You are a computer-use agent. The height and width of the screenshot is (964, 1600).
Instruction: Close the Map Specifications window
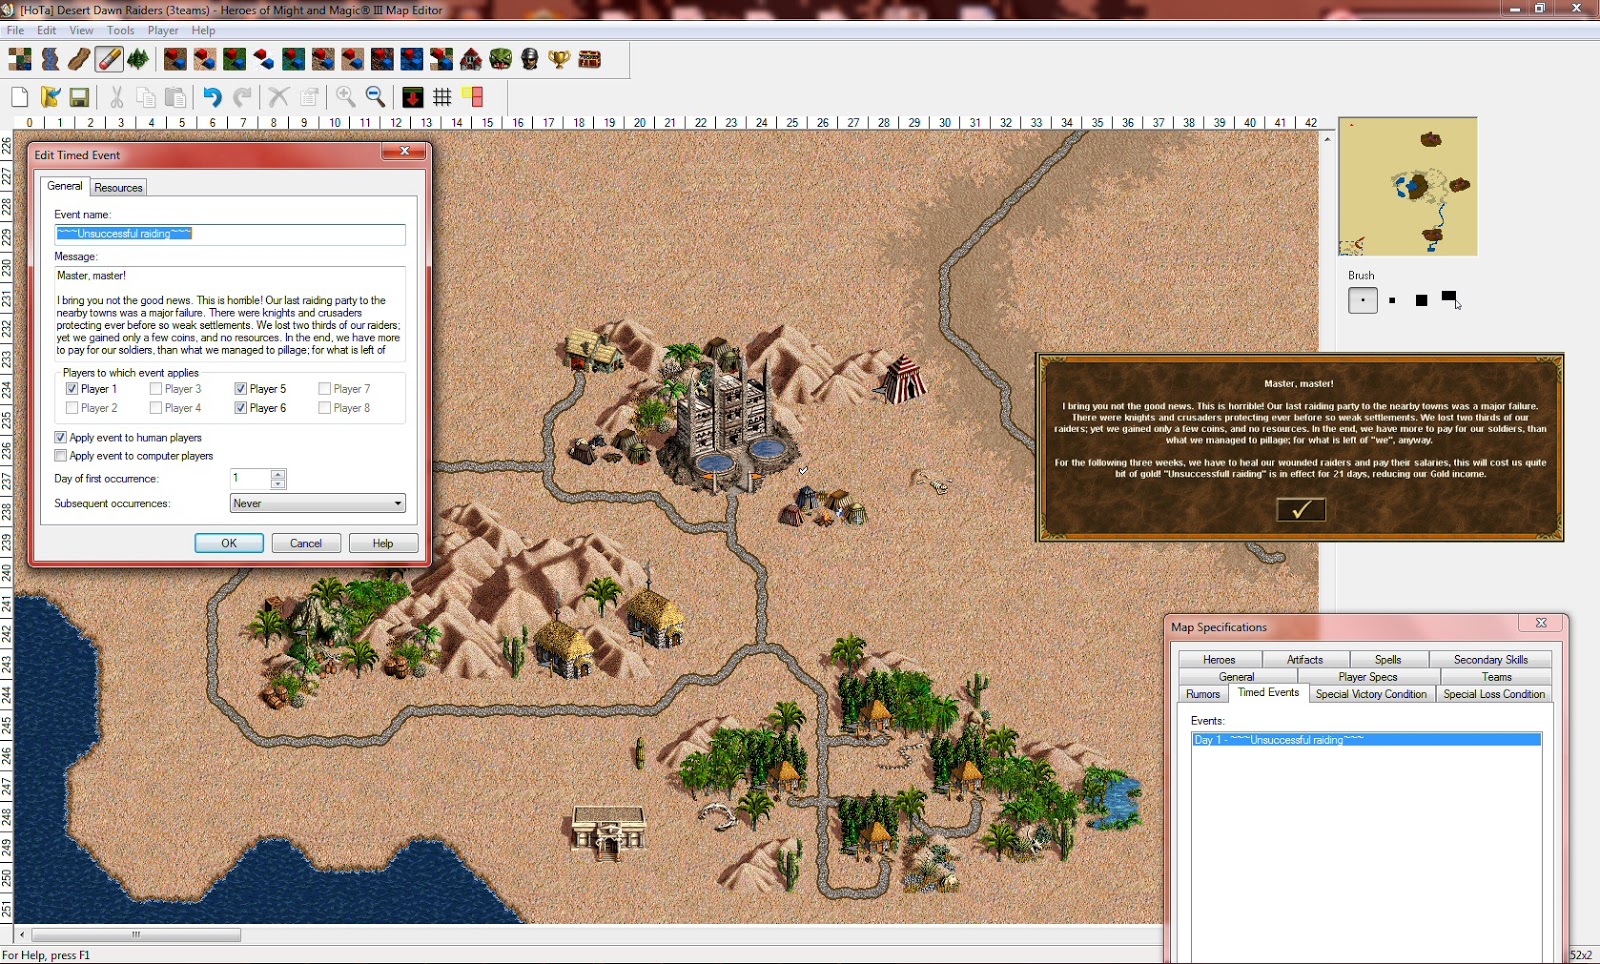[1541, 623]
